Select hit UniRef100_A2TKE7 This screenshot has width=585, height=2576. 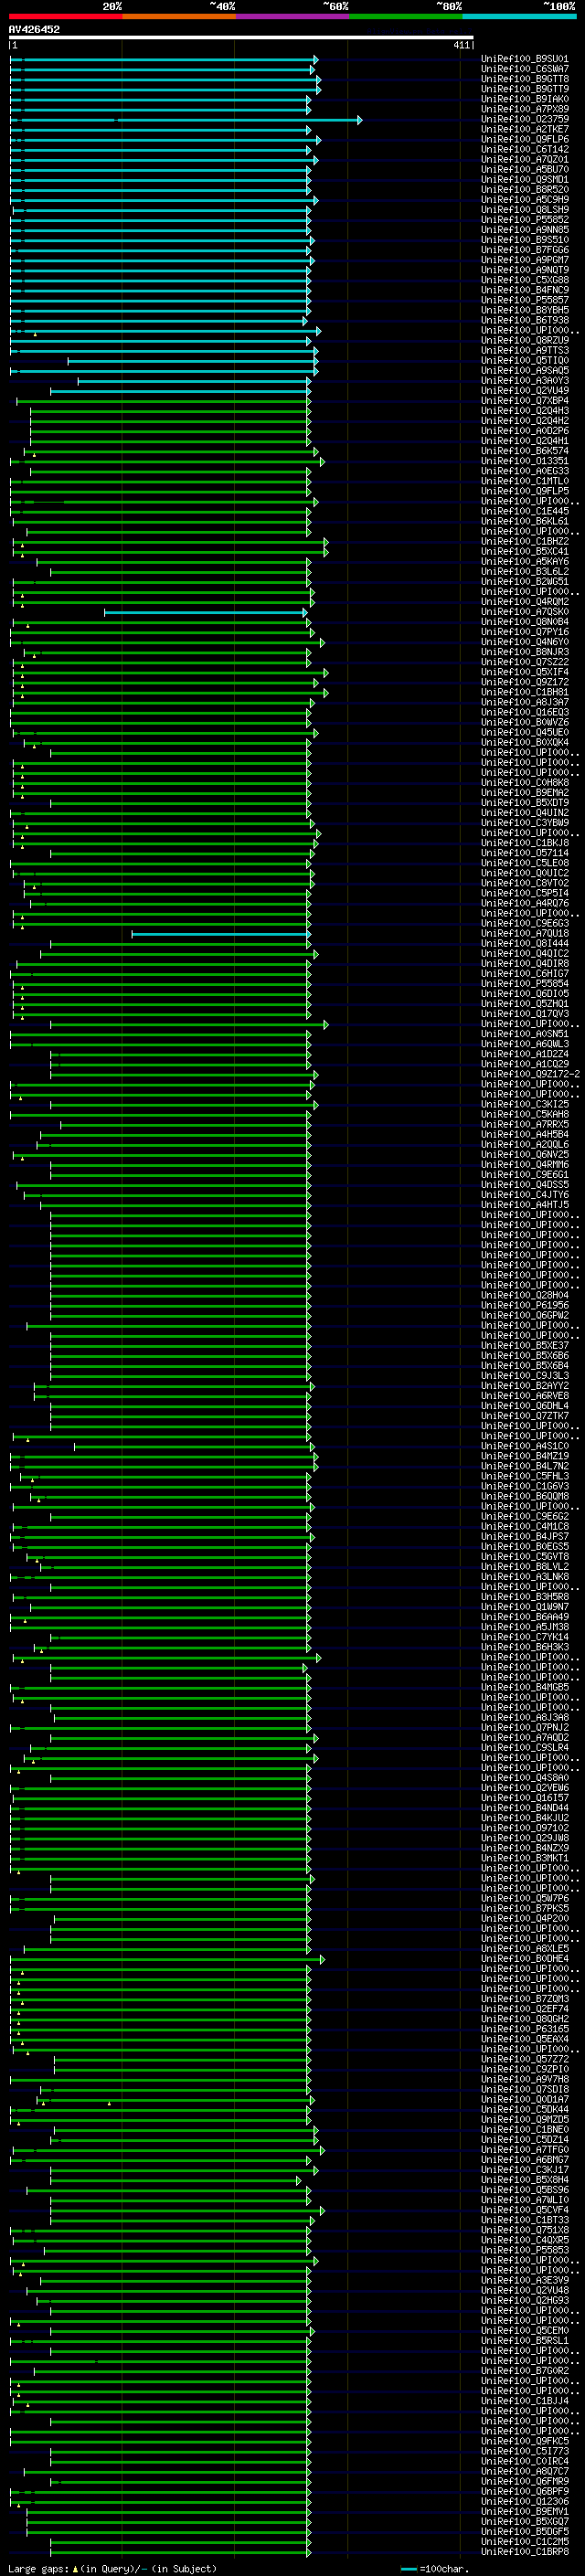(525, 129)
